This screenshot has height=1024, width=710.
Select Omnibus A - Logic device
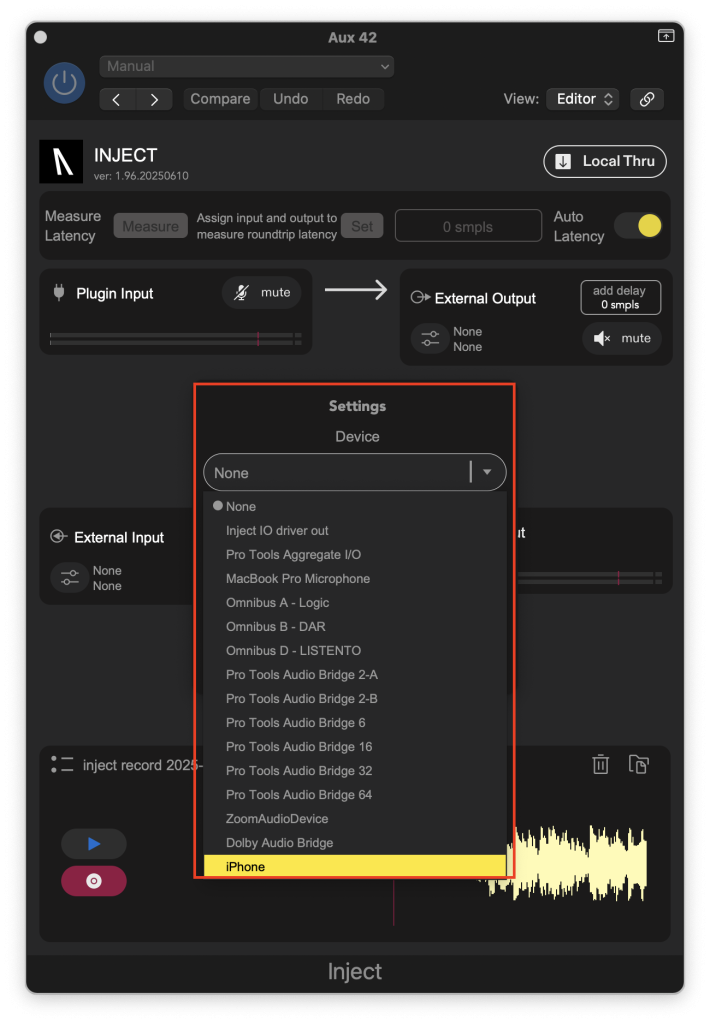(355, 603)
